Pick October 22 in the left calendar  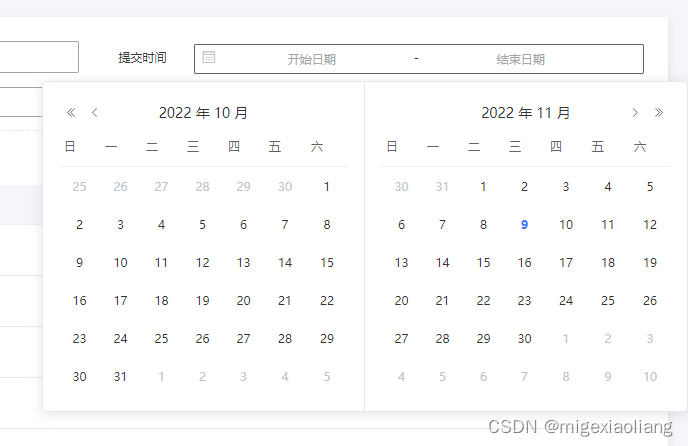point(326,301)
